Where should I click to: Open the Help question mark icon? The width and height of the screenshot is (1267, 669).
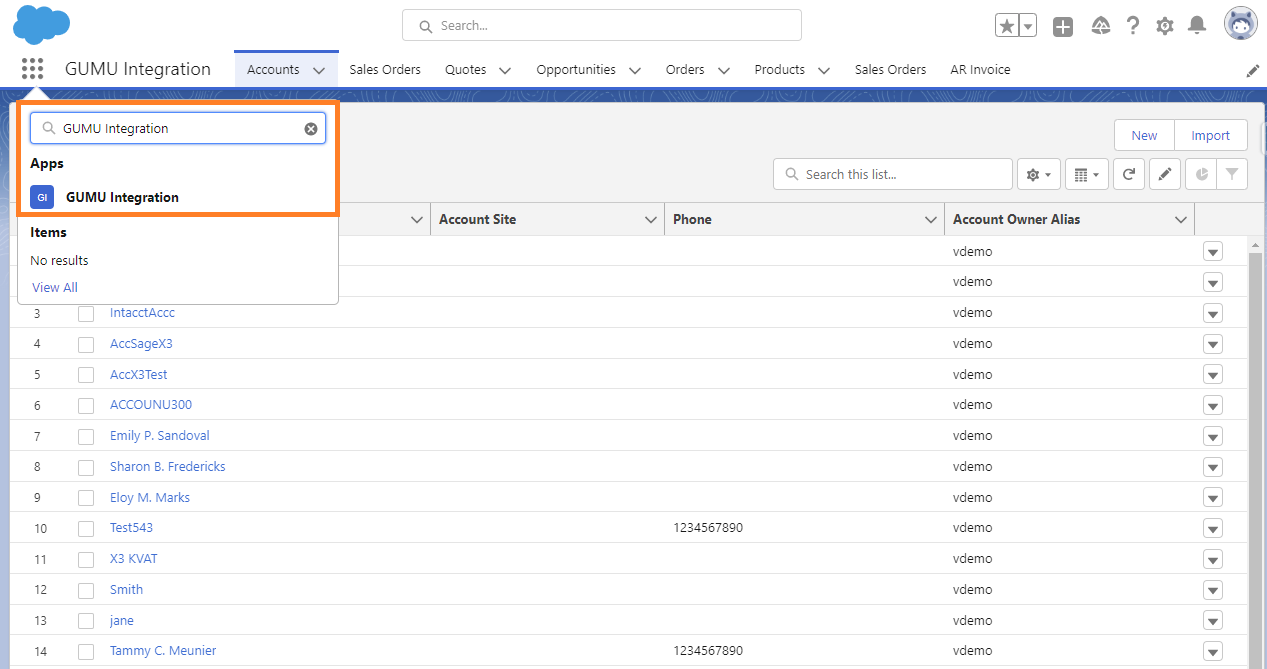(x=1133, y=26)
